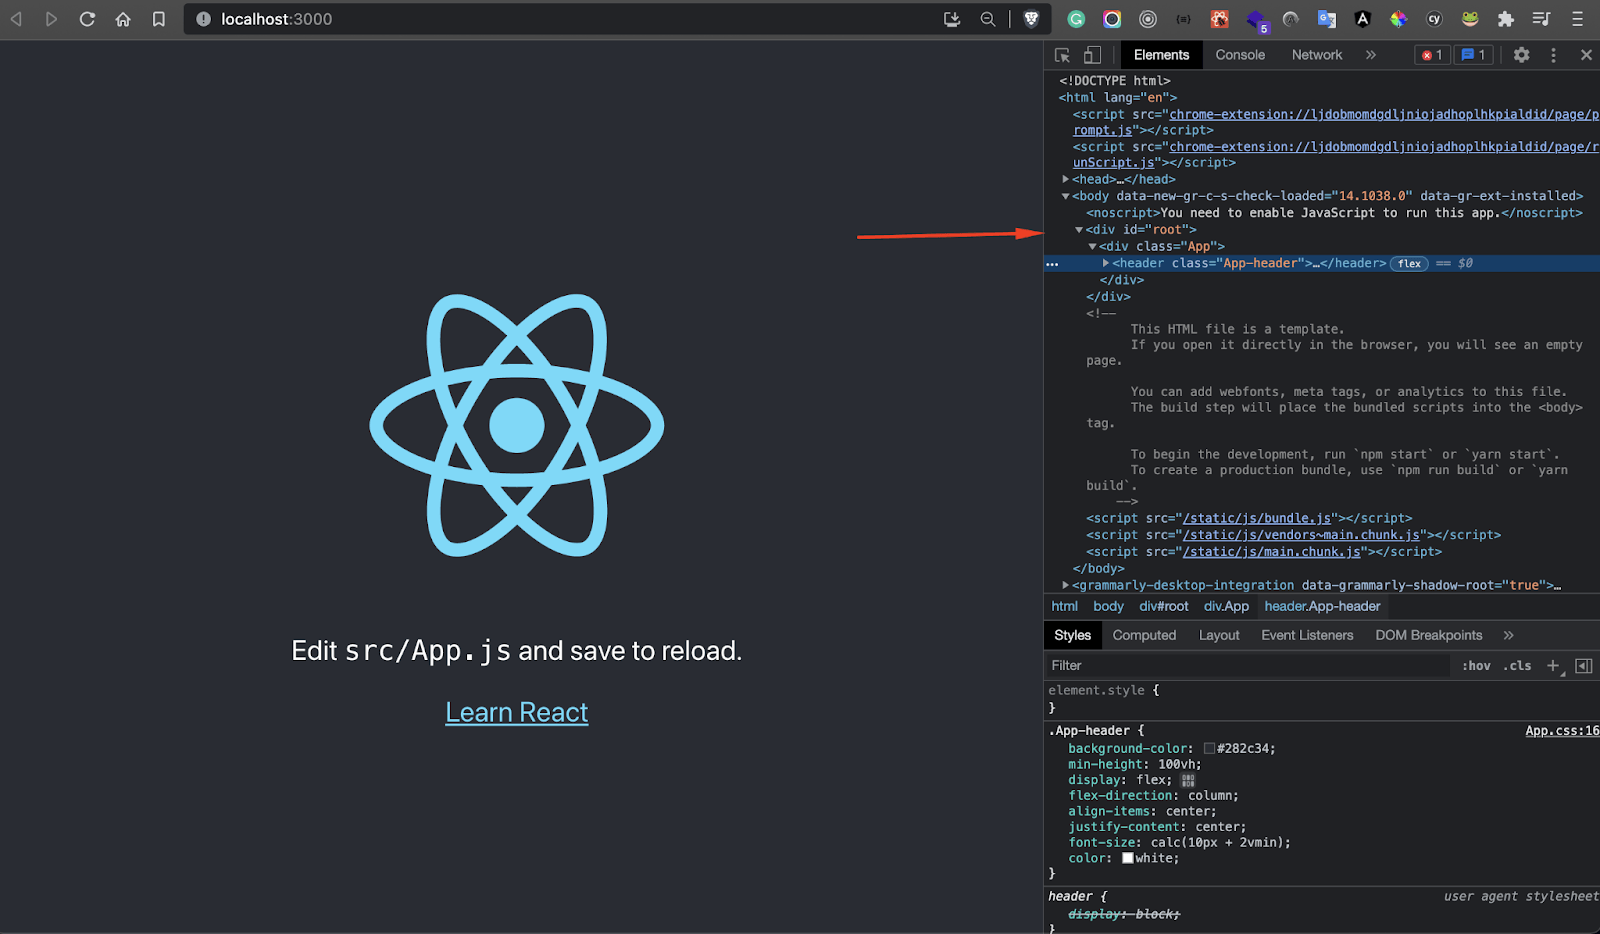The height and width of the screenshot is (934, 1600).
Task: Show more DevTools main tabs
Action: click(1371, 55)
